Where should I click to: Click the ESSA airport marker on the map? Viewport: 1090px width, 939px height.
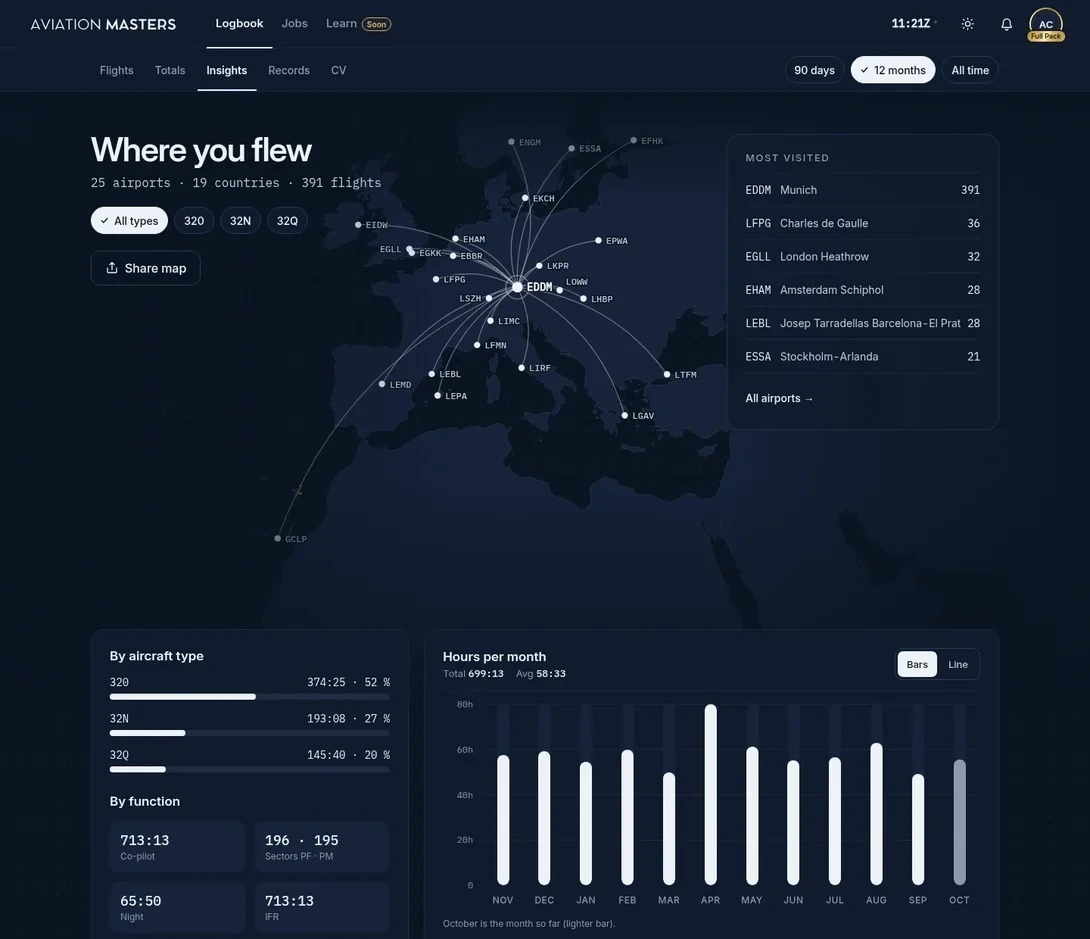pos(571,148)
